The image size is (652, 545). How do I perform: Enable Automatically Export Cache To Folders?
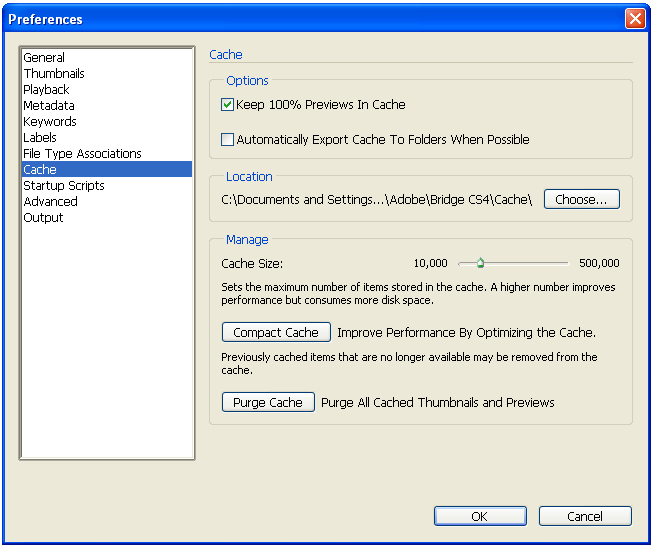(x=228, y=140)
